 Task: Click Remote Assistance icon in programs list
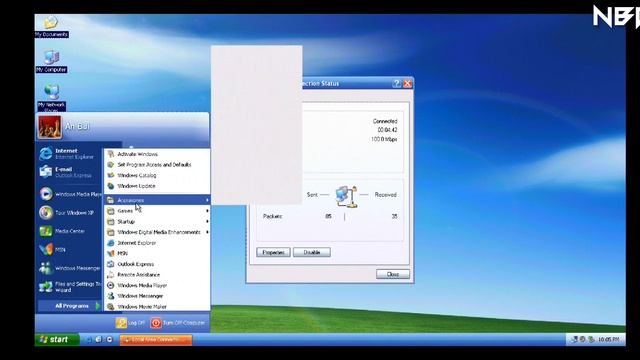pos(111,275)
